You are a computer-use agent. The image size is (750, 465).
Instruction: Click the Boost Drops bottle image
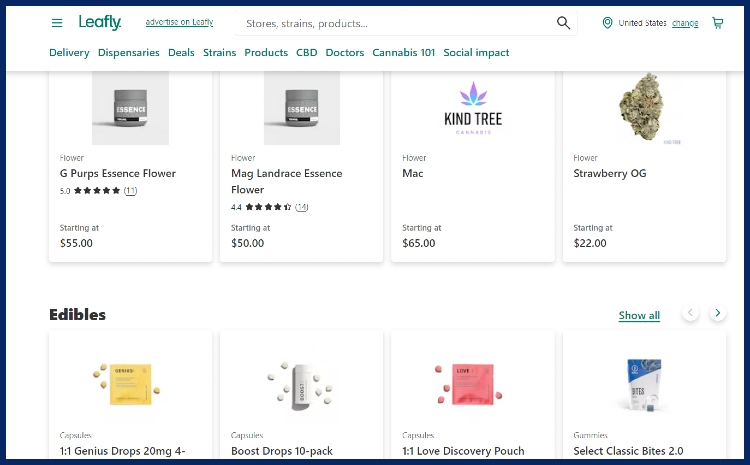coord(300,386)
